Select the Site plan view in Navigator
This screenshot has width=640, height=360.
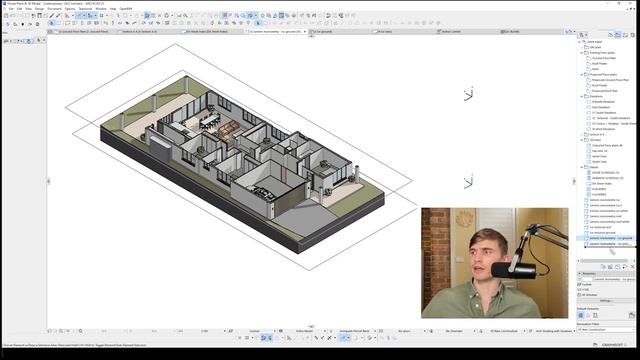[x=595, y=47]
